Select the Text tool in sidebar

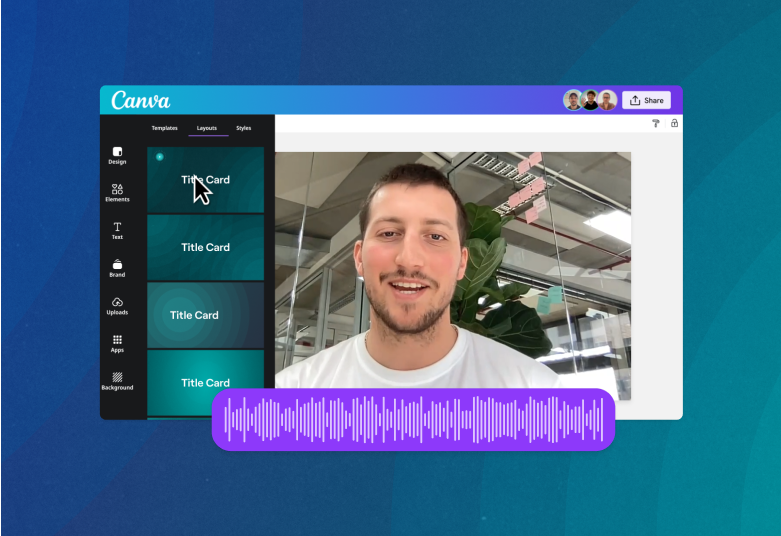117,231
